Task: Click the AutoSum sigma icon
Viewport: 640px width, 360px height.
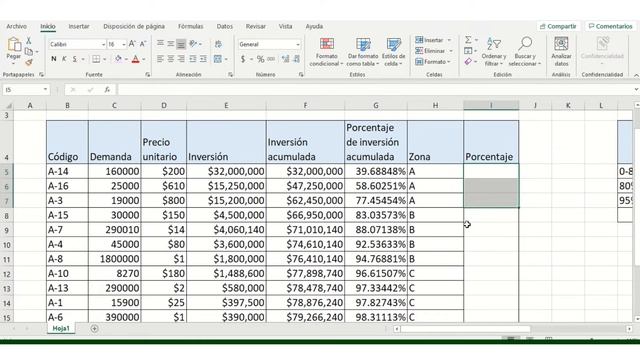Action: 468,40
